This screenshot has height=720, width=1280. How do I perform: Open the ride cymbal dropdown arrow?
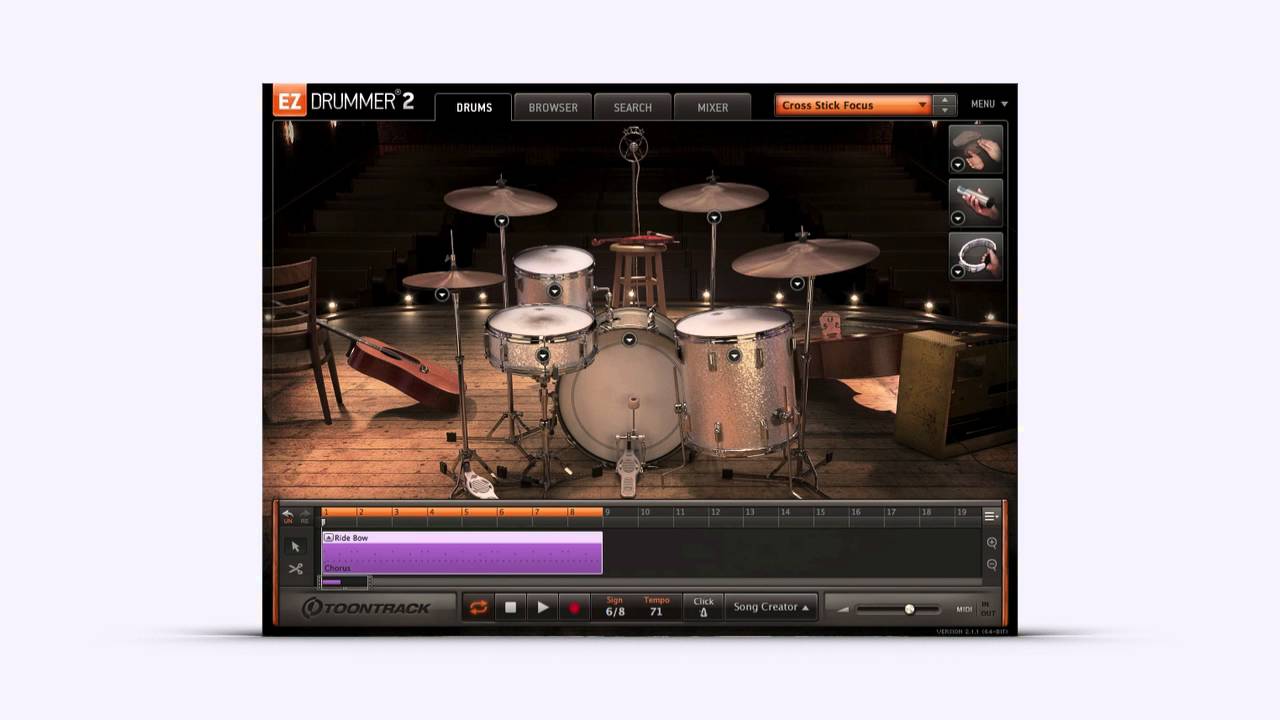(x=797, y=284)
